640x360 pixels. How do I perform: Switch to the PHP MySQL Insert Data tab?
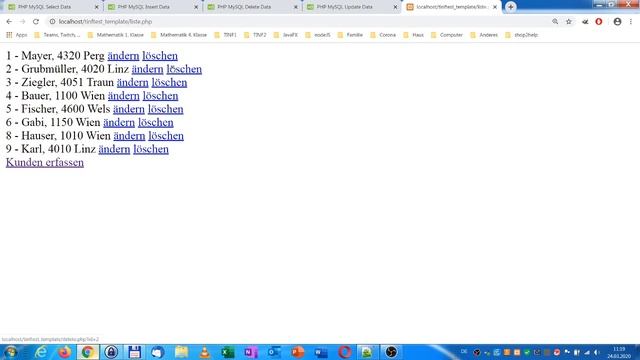click(152, 7)
